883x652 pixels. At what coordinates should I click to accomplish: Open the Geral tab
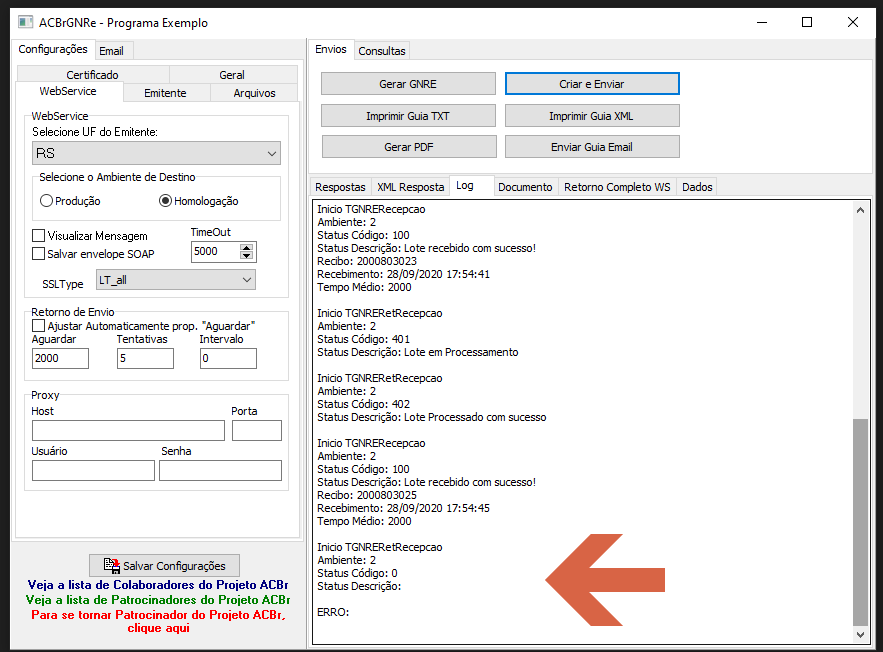pyautogui.click(x=232, y=74)
